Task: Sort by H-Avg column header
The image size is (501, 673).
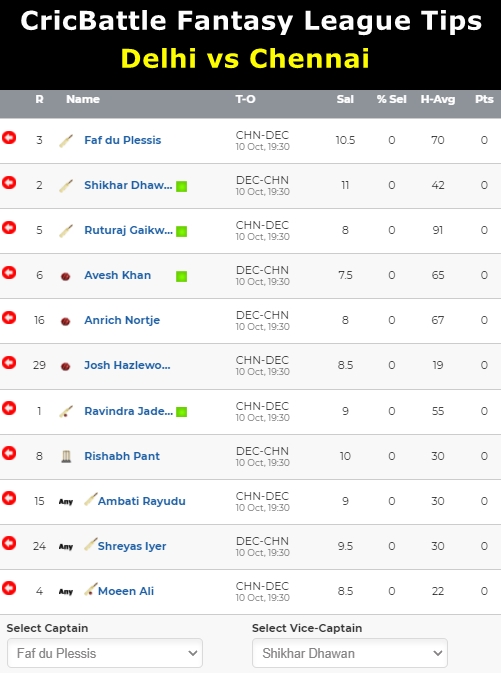Action: [437, 99]
